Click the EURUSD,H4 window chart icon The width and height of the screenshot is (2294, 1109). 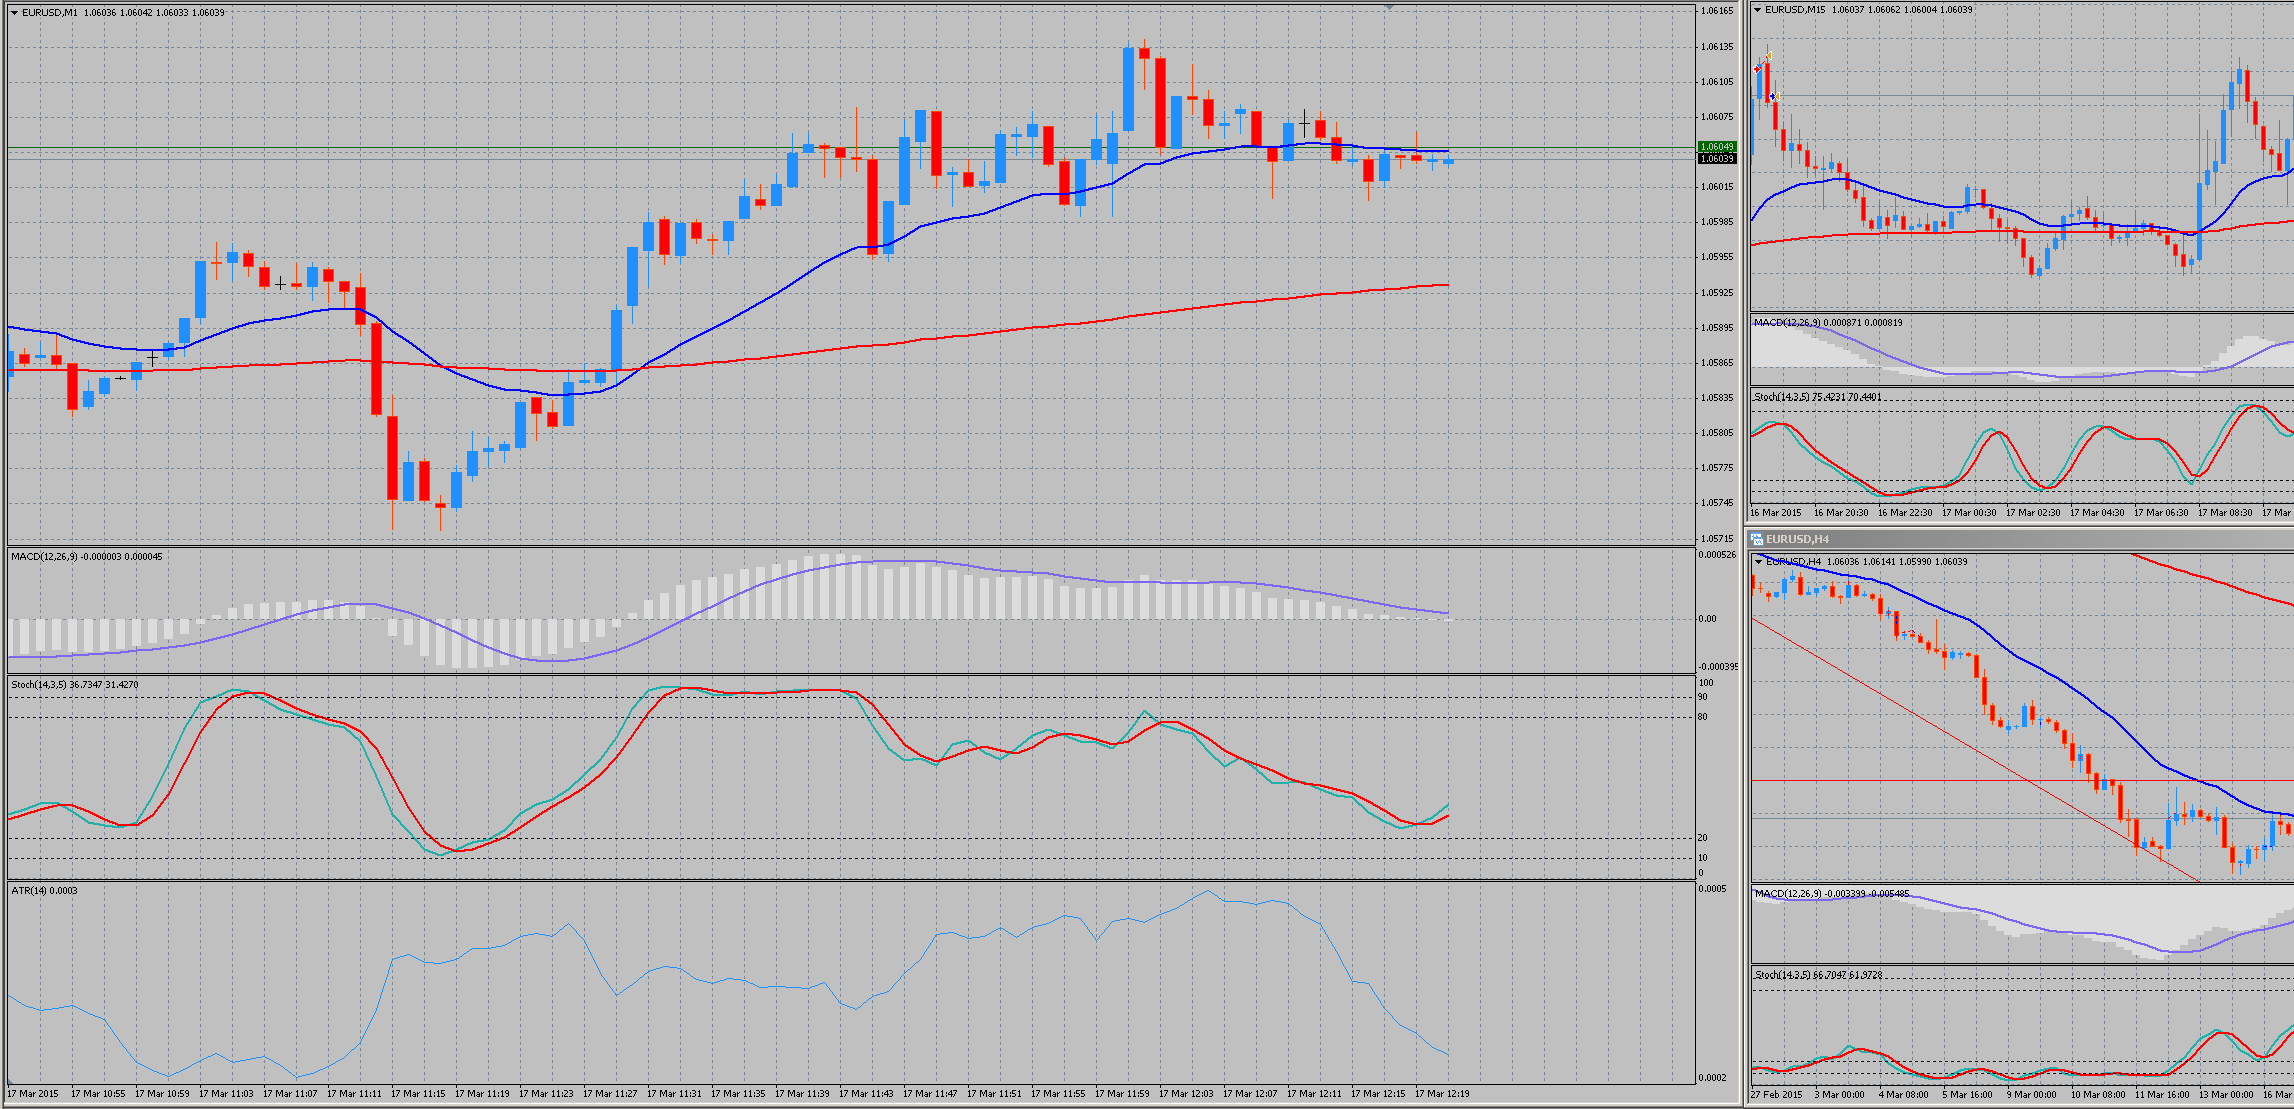click(1757, 539)
